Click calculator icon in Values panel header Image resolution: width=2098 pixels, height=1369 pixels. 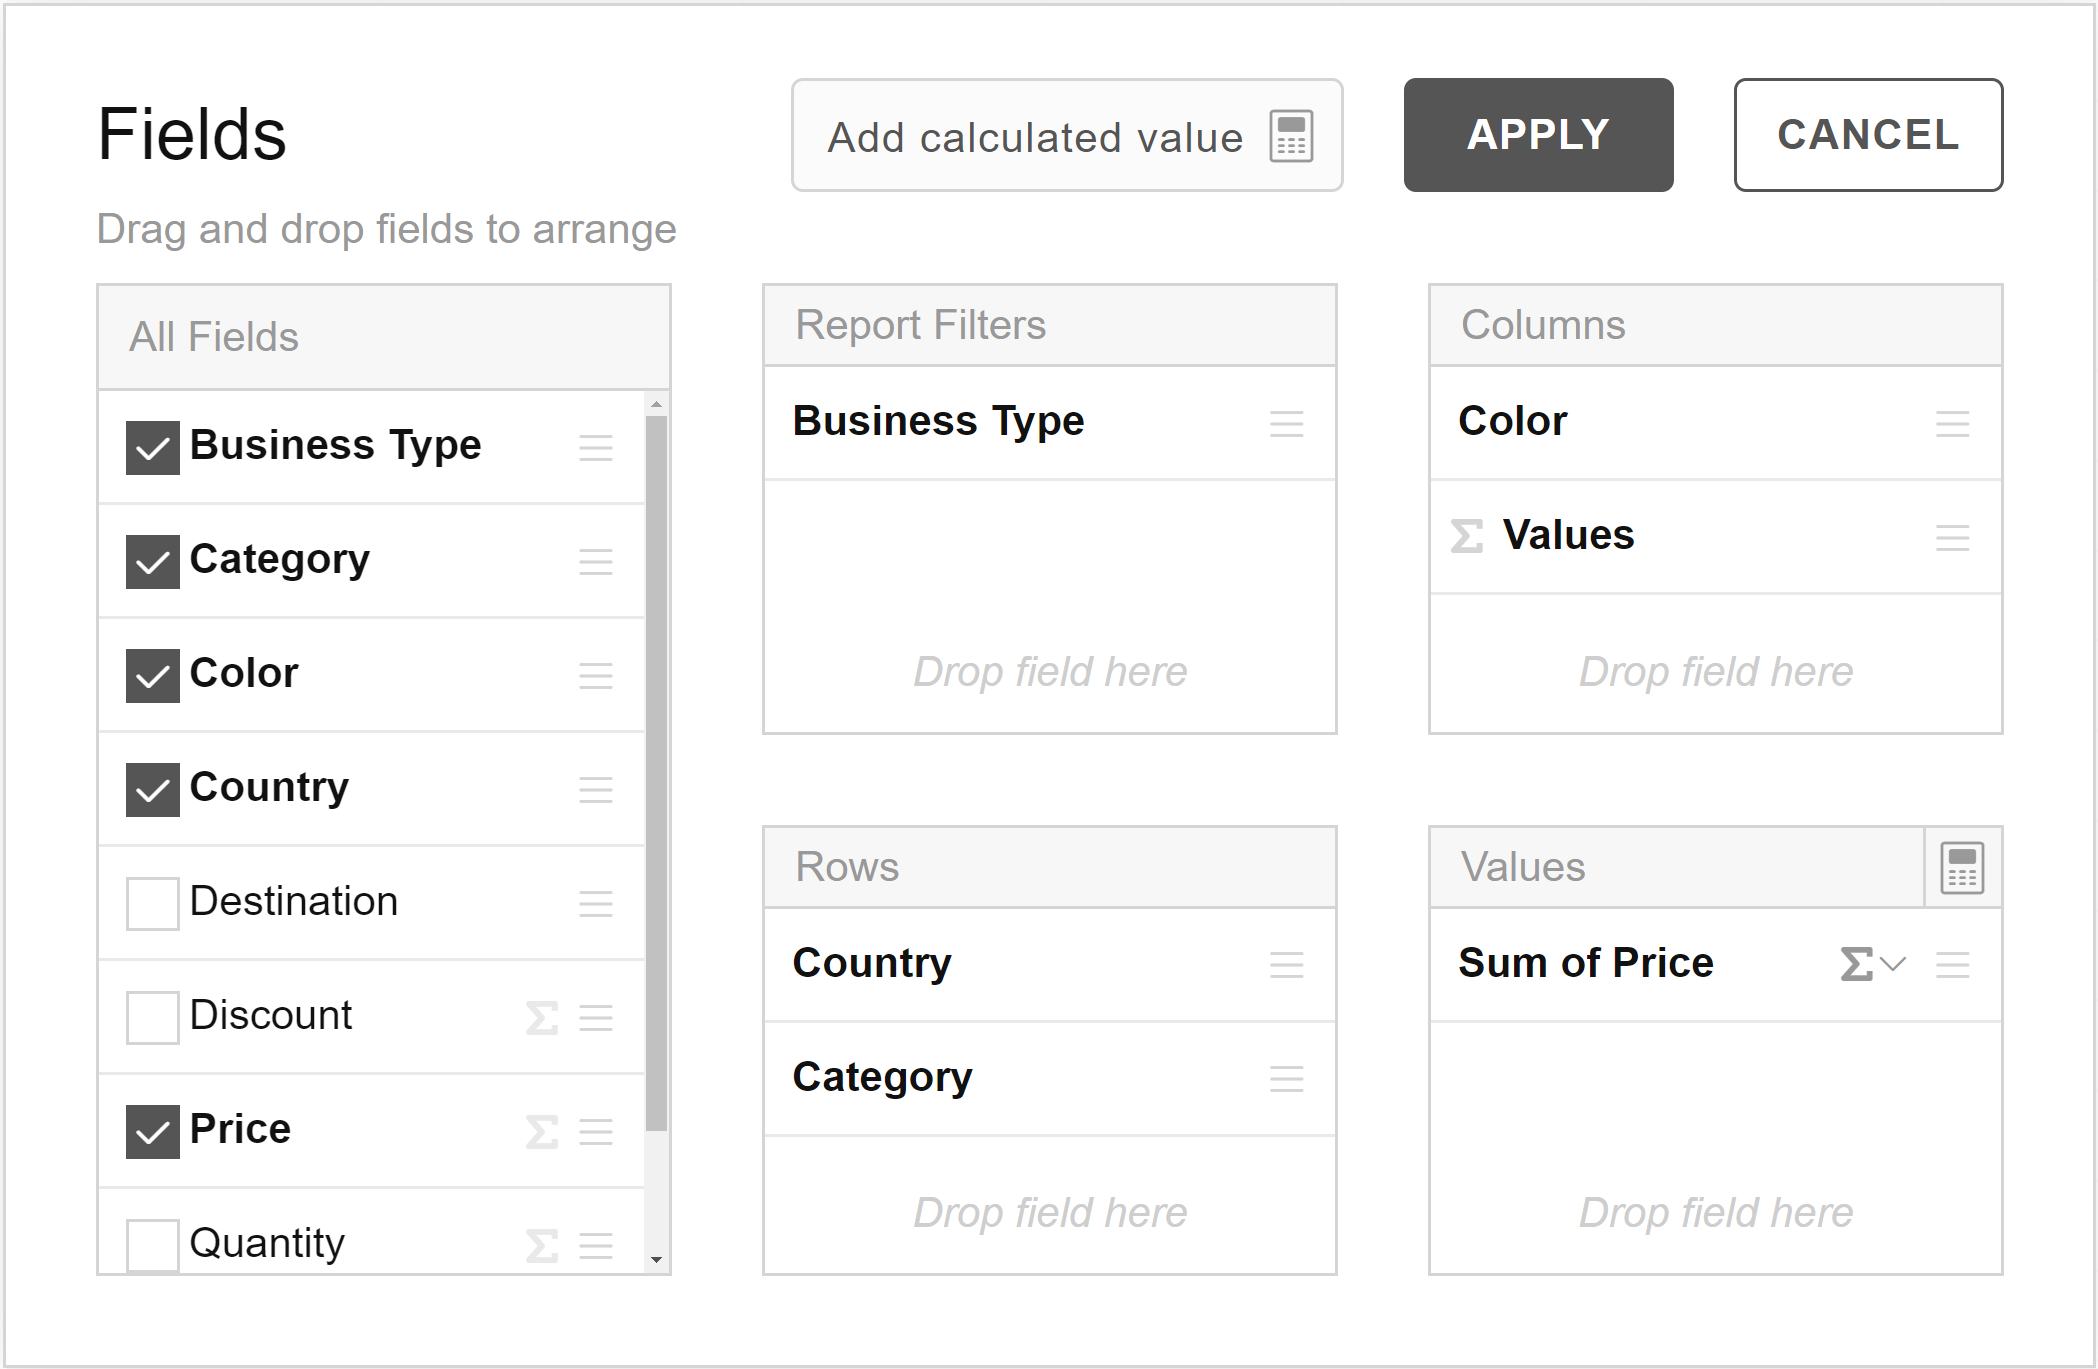[x=1962, y=867]
